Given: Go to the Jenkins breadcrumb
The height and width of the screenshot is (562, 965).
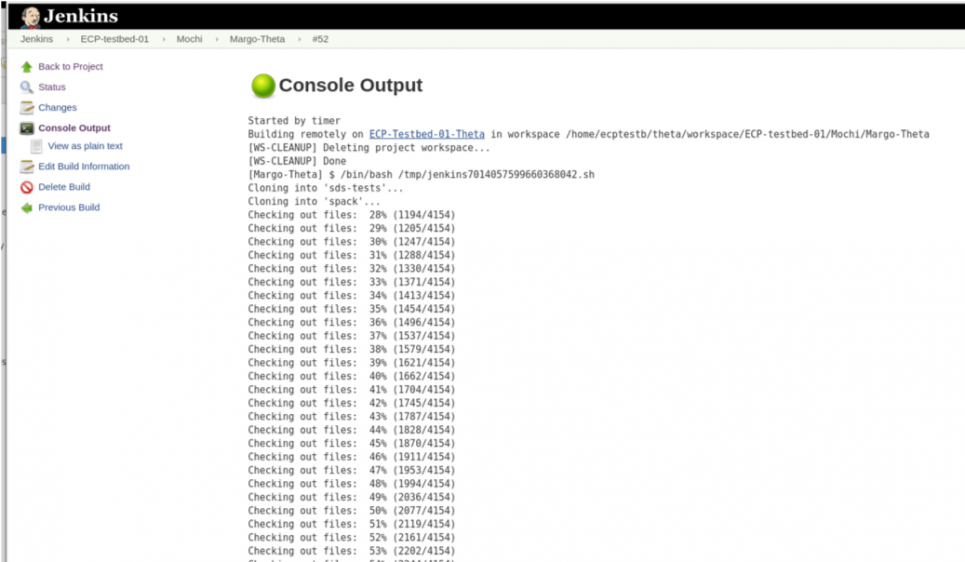Looking at the screenshot, I should point(37,39).
